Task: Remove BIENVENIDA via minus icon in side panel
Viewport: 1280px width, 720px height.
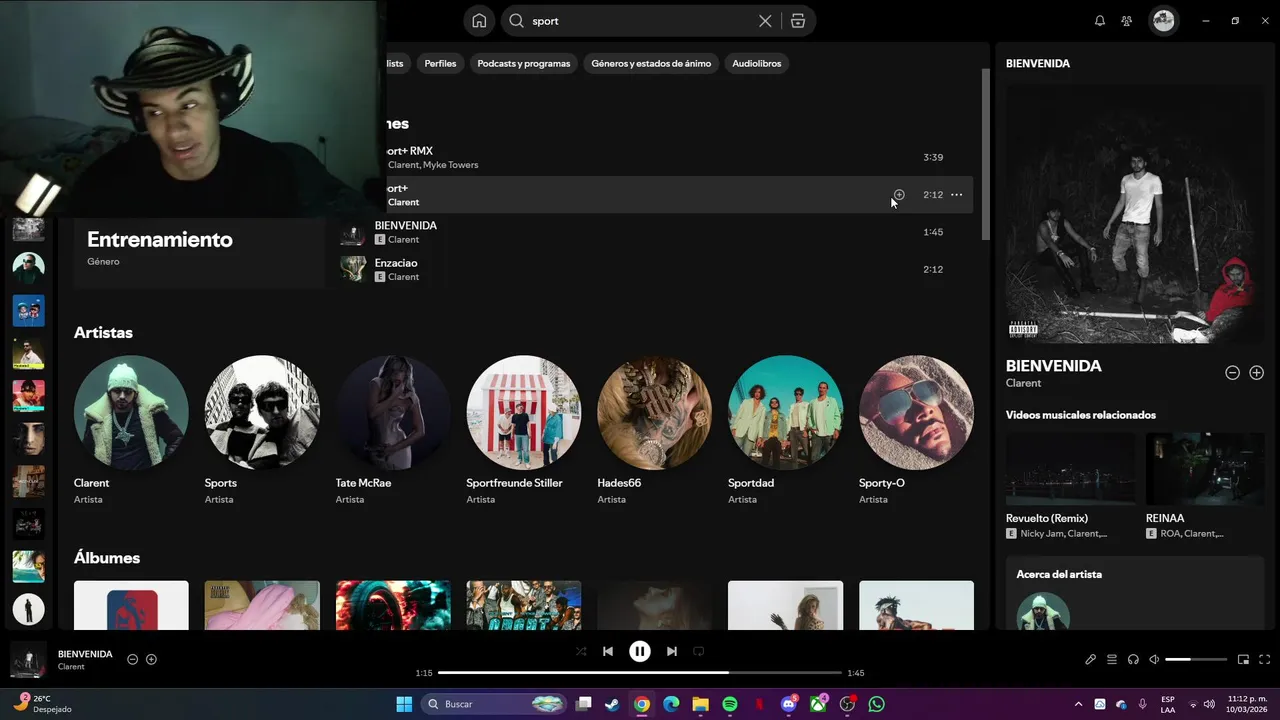Action: [x=1233, y=373]
